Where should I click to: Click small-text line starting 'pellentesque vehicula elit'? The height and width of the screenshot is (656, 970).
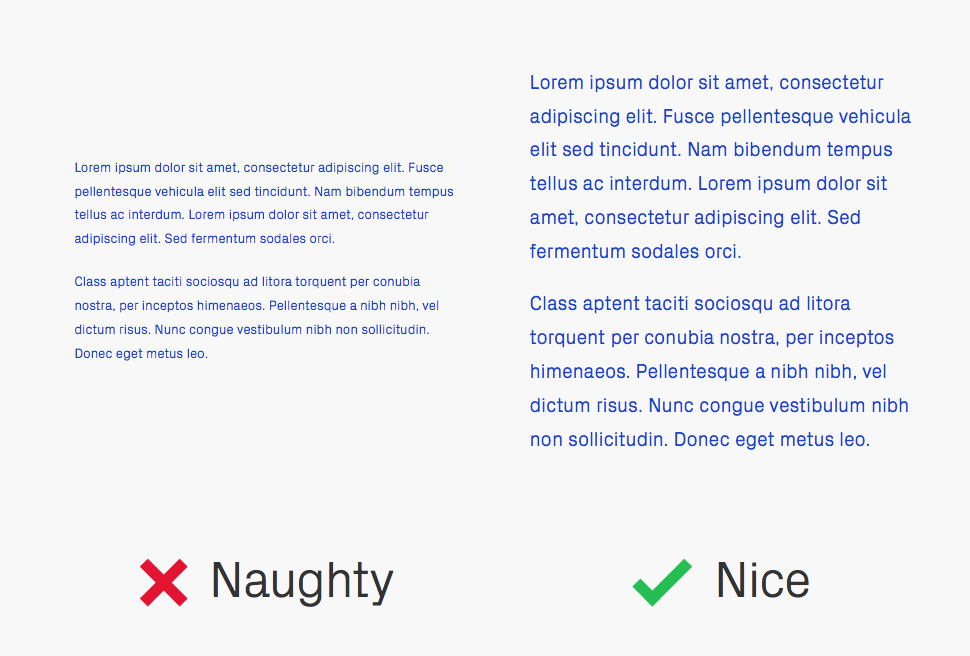[264, 192]
